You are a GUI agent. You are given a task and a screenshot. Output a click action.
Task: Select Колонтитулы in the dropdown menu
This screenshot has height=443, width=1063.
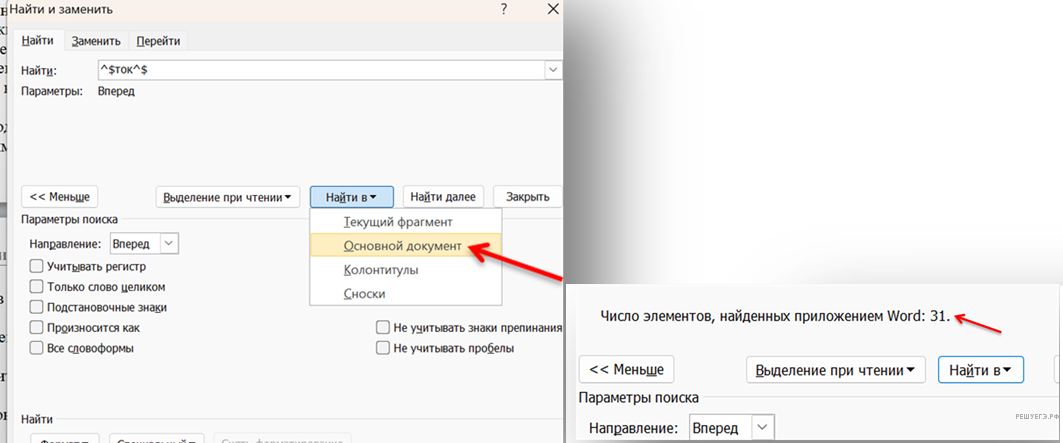click(381, 270)
